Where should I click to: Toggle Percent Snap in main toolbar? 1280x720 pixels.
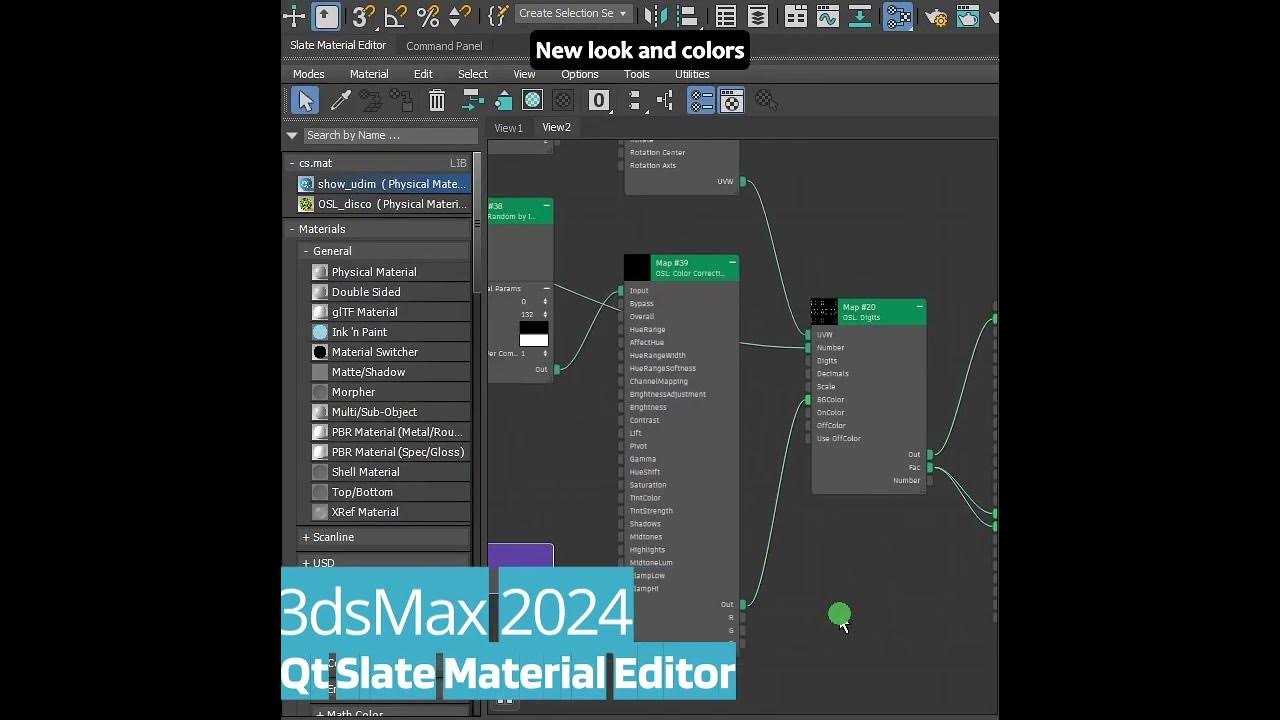[x=428, y=15]
